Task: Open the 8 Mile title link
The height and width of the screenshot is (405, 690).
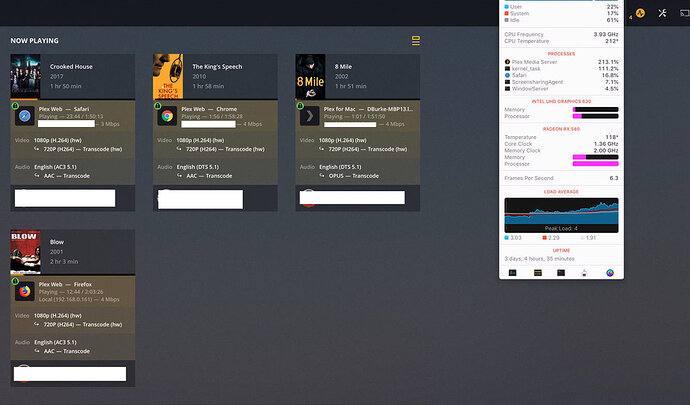Action: coord(343,66)
